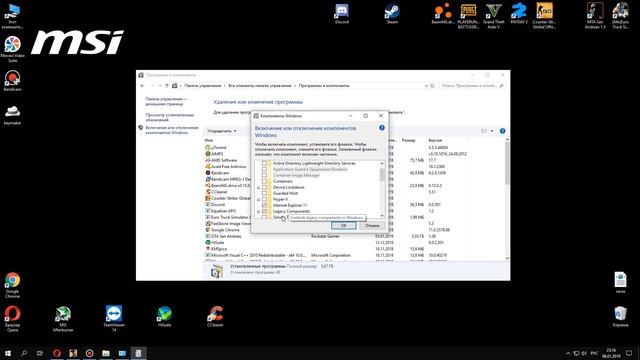Open the address bar history dropdown

click(427, 86)
